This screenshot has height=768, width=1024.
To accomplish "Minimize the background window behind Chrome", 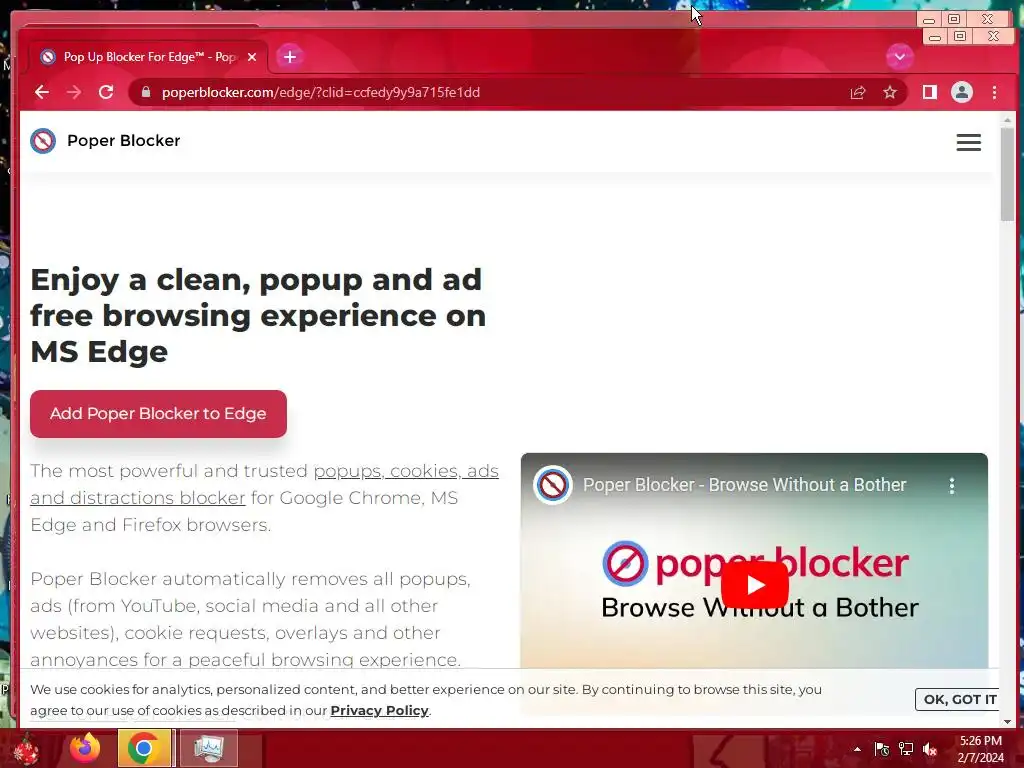I will click(x=929, y=20).
